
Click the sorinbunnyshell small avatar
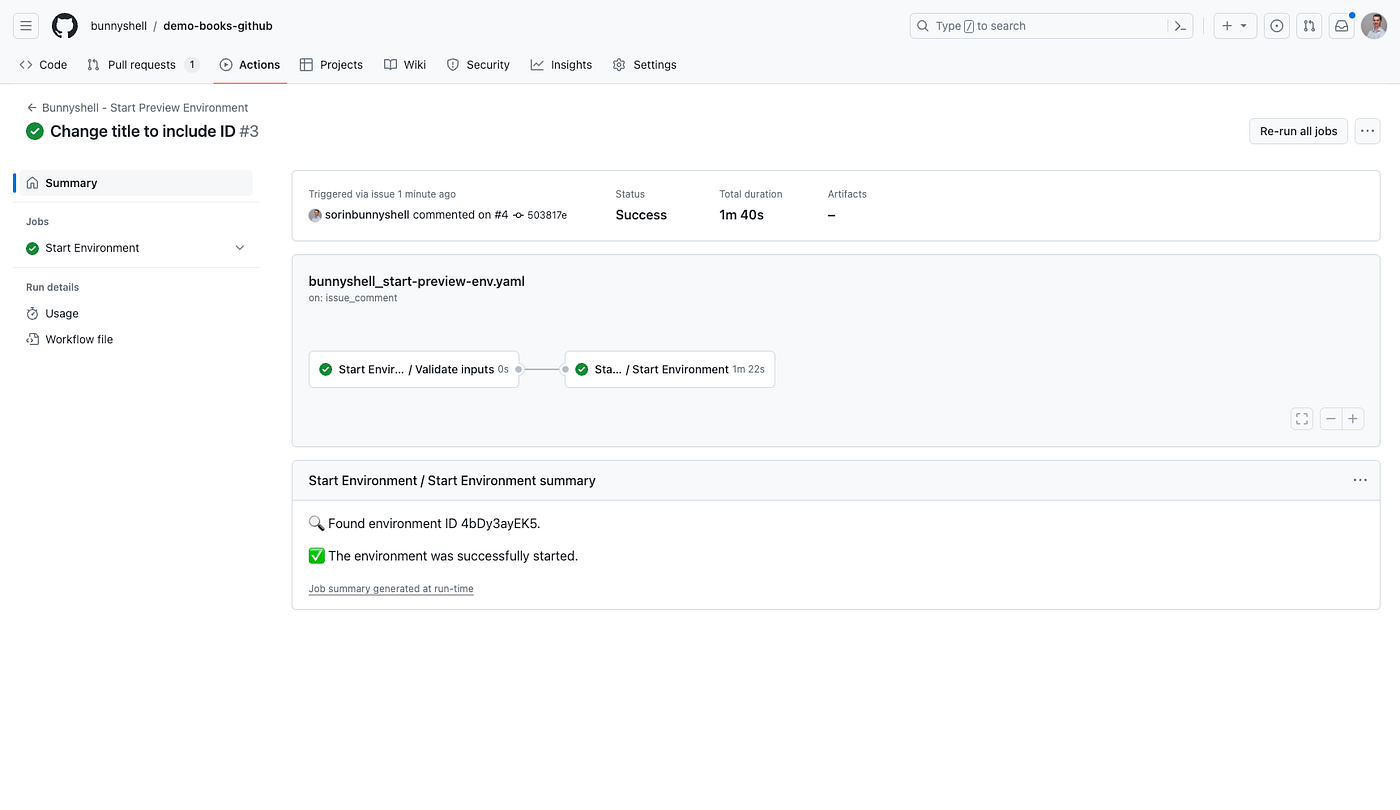[x=315, y=215]
